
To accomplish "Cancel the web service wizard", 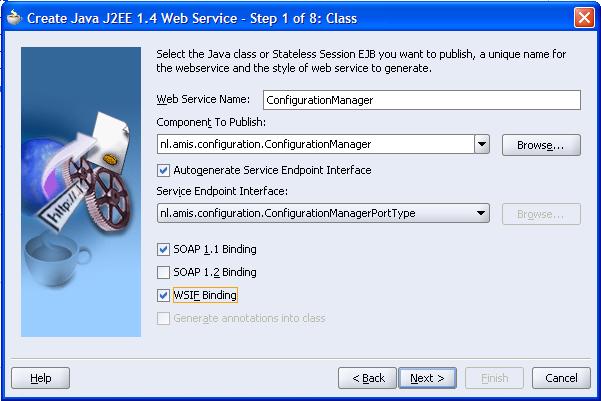I will 561,378.
